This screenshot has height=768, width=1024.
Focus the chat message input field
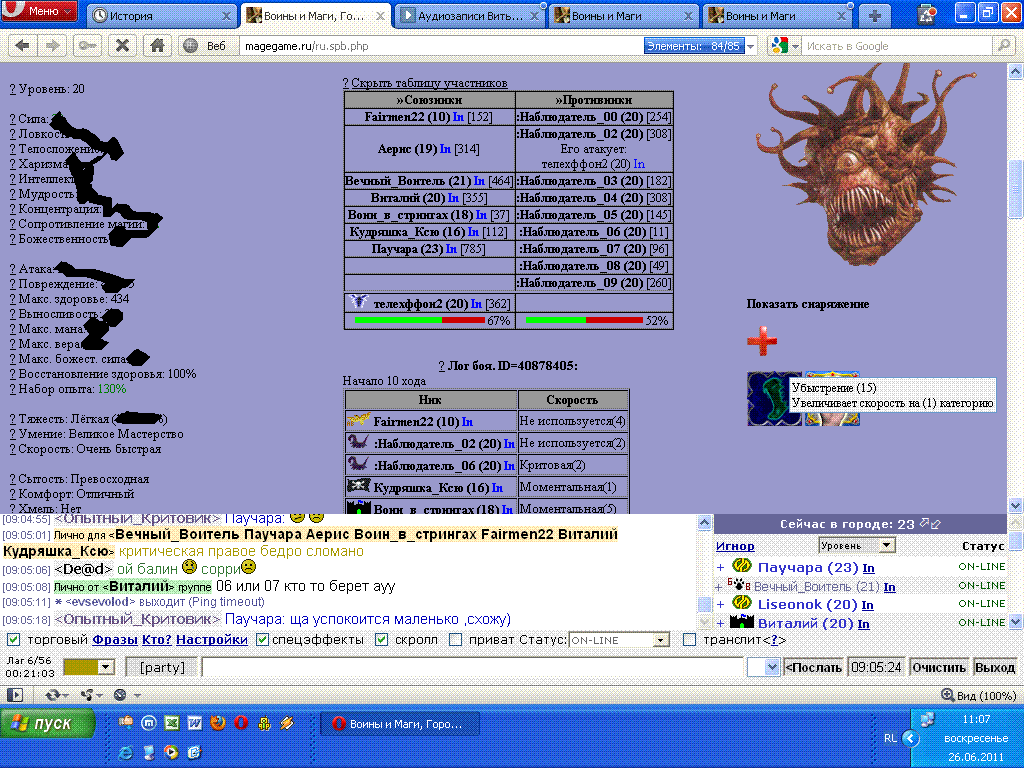tap(475, 667)
